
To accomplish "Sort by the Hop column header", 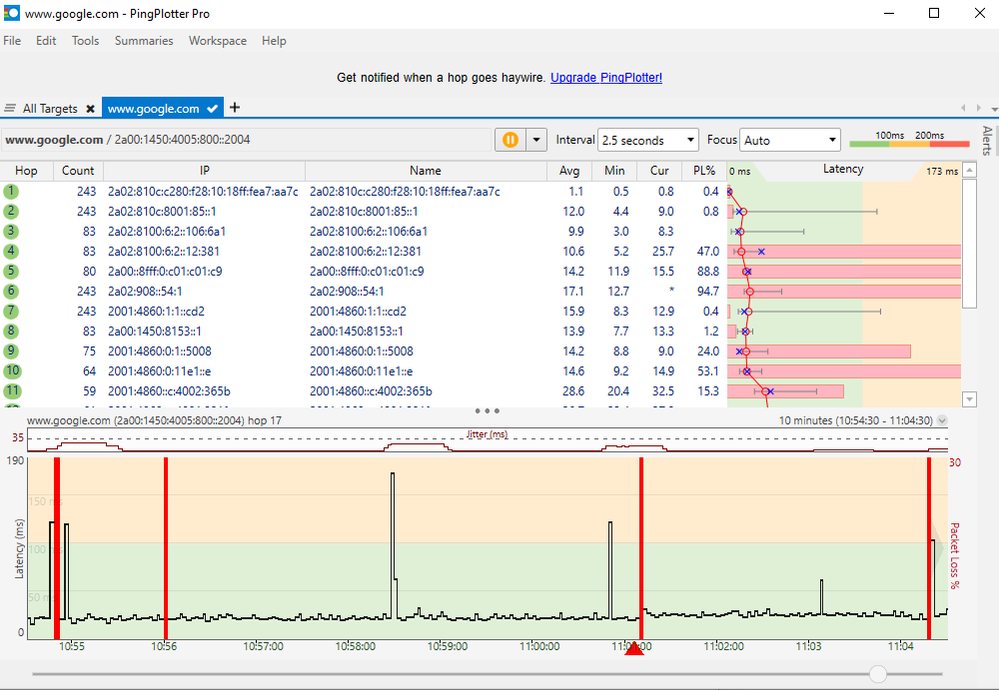I will point(26,171).
